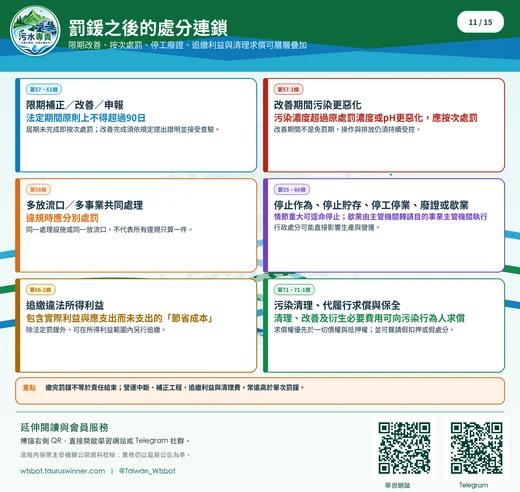Click heading 污染清理、代履行求償與保全
The image size is (520, 492).
point(337,305)
